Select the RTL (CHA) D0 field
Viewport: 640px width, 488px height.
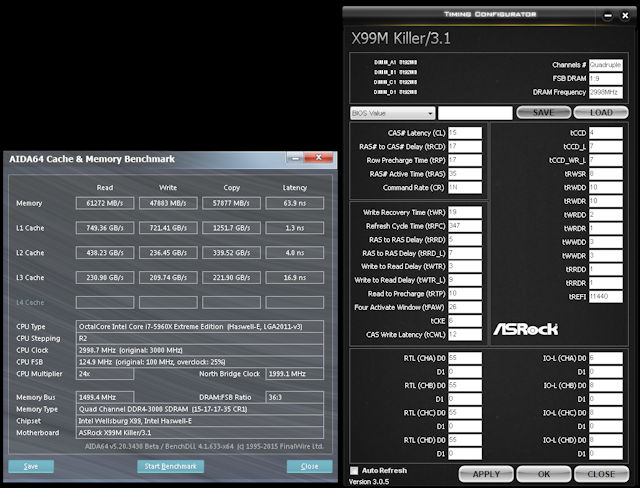465,358
